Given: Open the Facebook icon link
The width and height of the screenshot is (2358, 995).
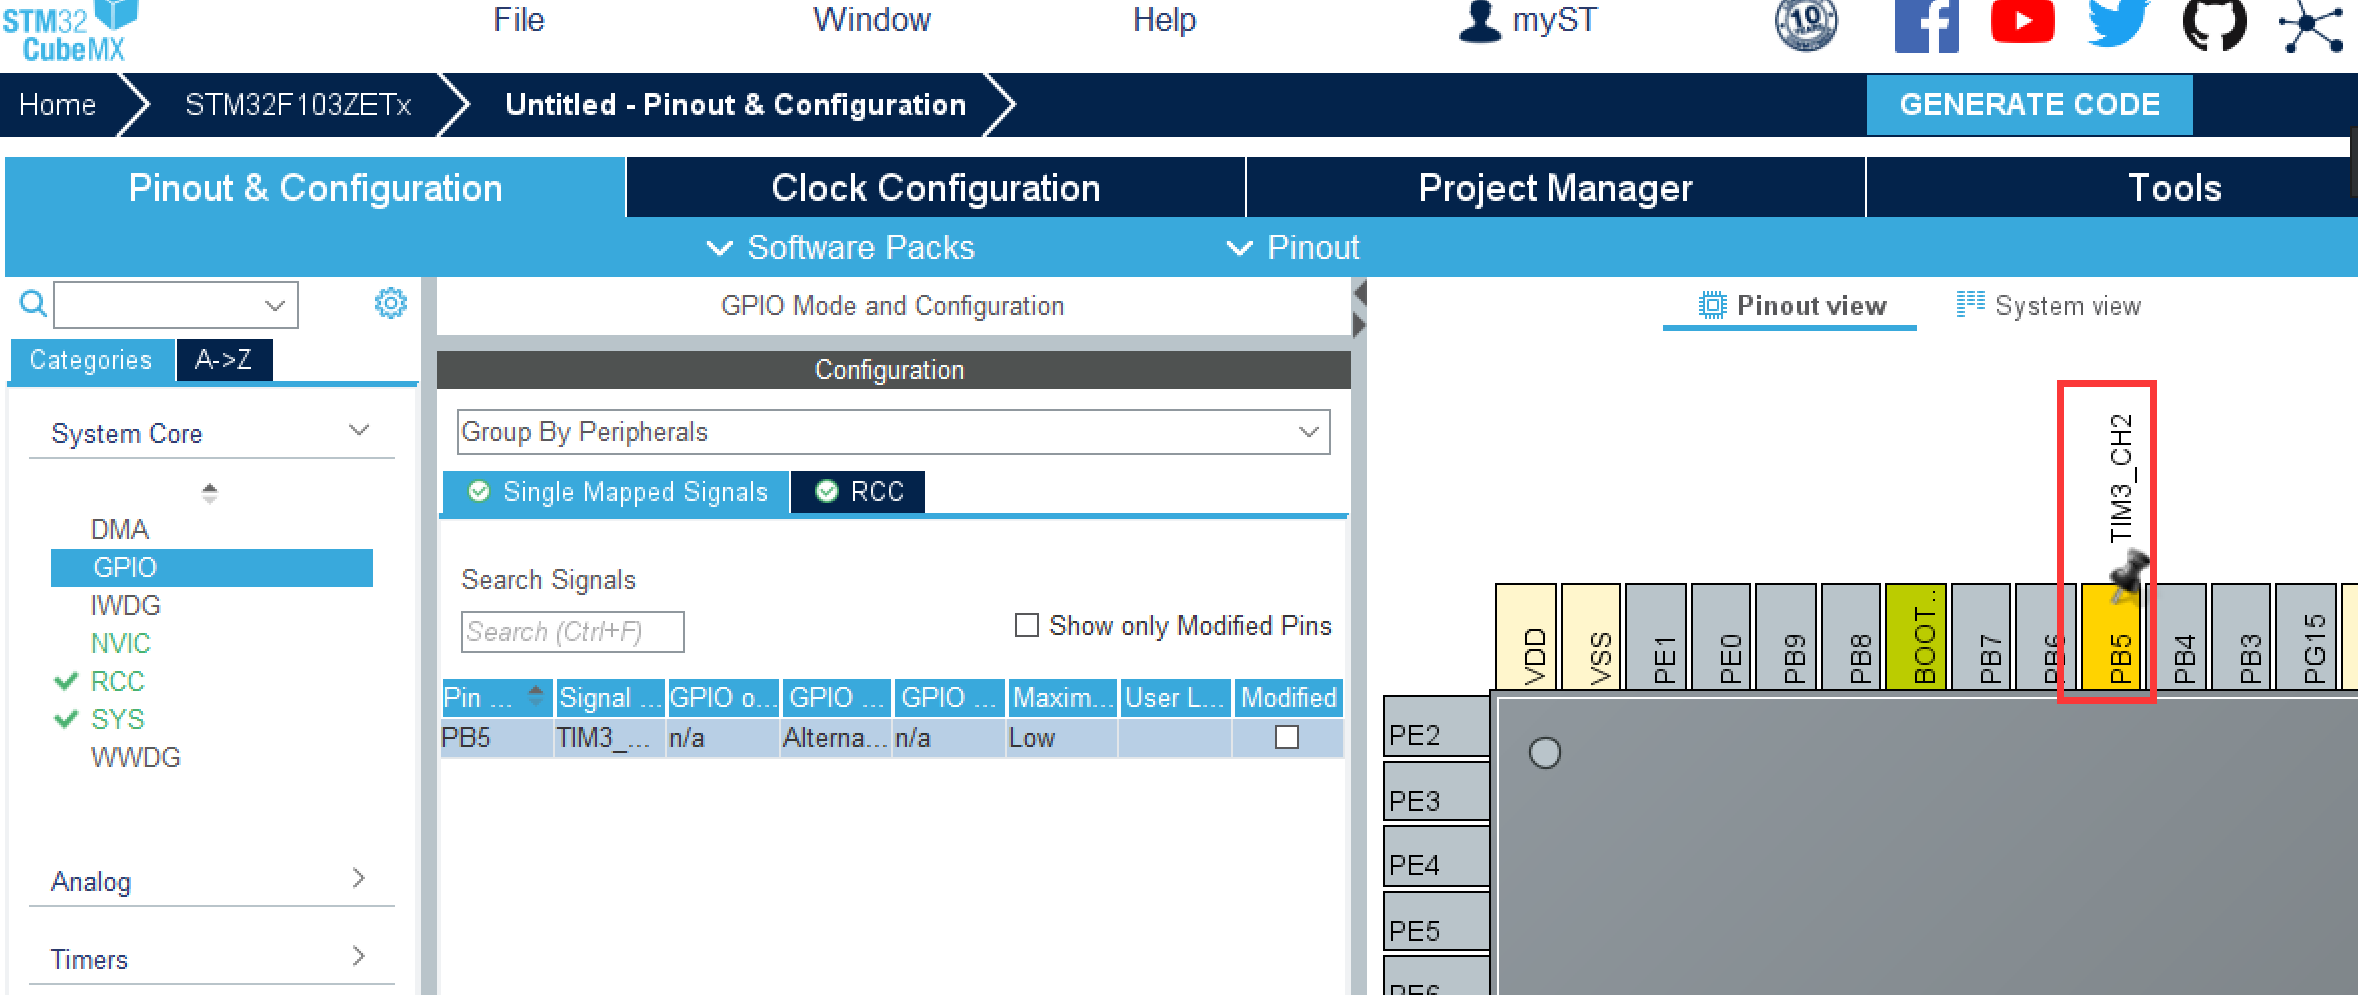Looking at the screenshot, I should [x=1926, y=25].
